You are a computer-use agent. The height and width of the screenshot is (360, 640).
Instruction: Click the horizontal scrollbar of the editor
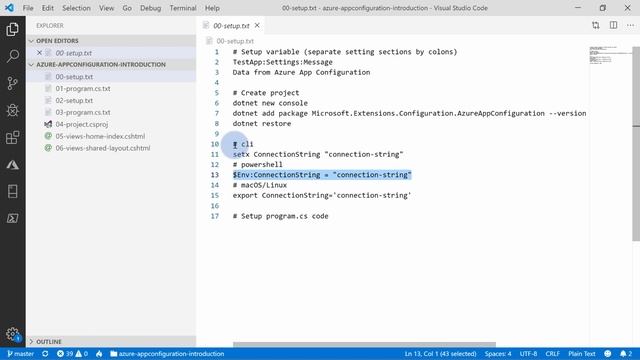(x=364, y=344)
